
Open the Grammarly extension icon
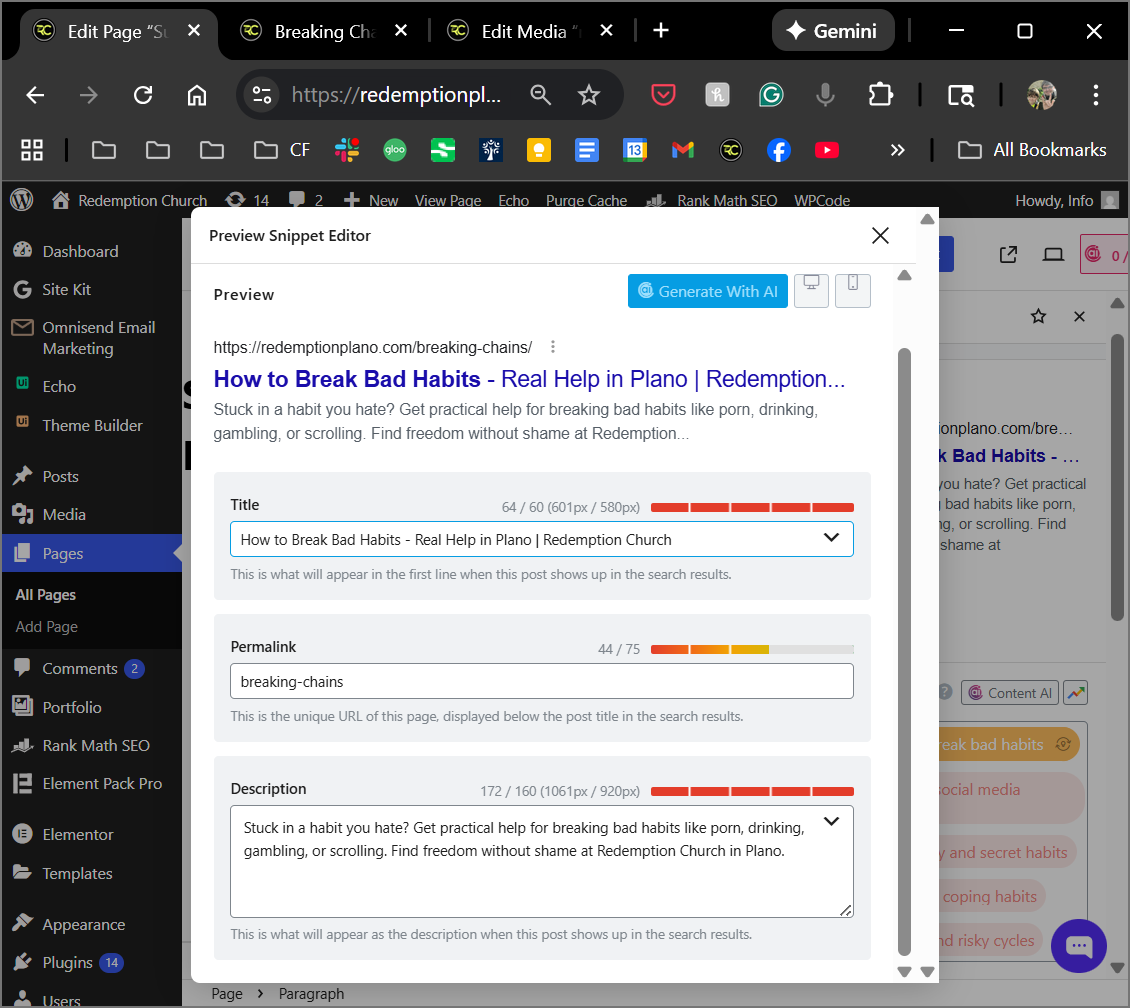[x=770, y=95]
